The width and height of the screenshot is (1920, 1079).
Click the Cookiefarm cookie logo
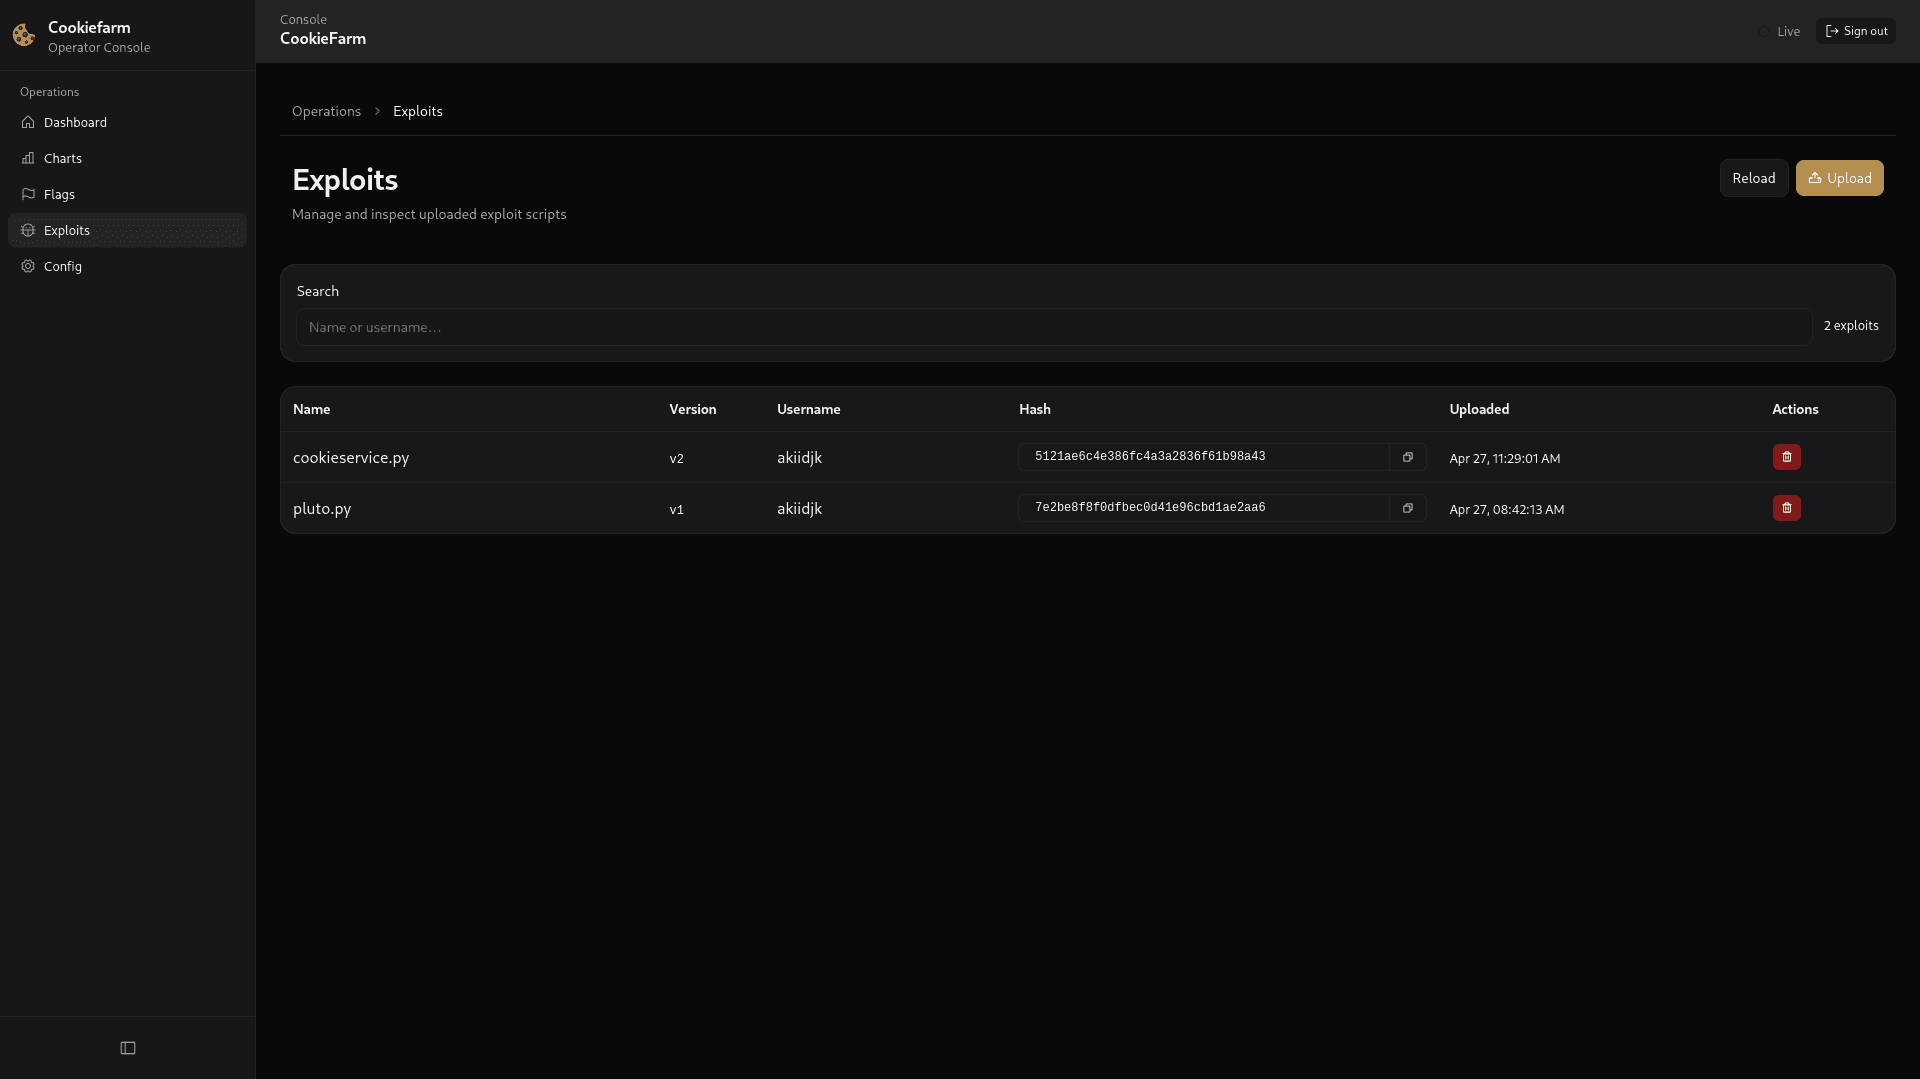point(23,35)
